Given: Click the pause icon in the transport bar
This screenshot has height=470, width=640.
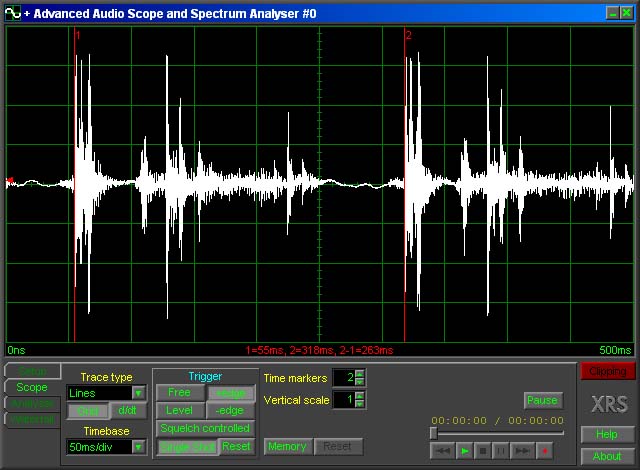Looking at the screenshot, I should click(500, 451).
